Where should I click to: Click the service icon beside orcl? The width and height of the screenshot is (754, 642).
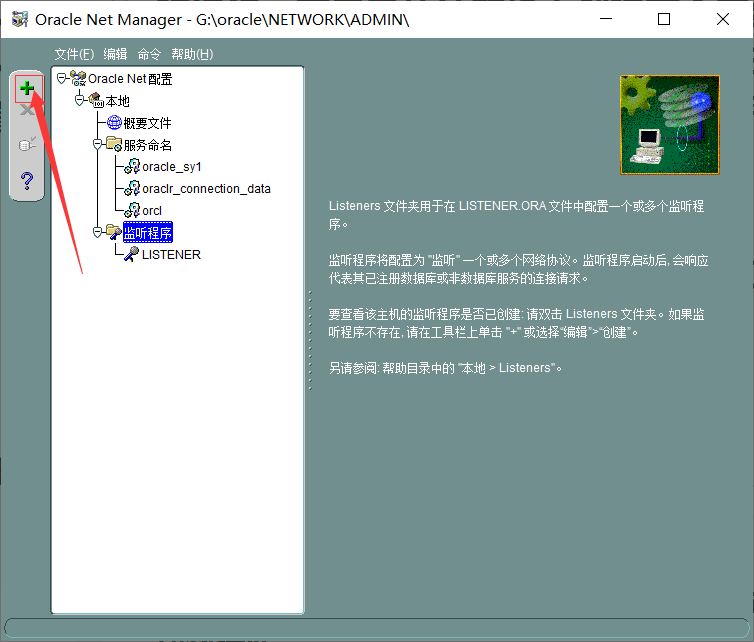[132, 211]
